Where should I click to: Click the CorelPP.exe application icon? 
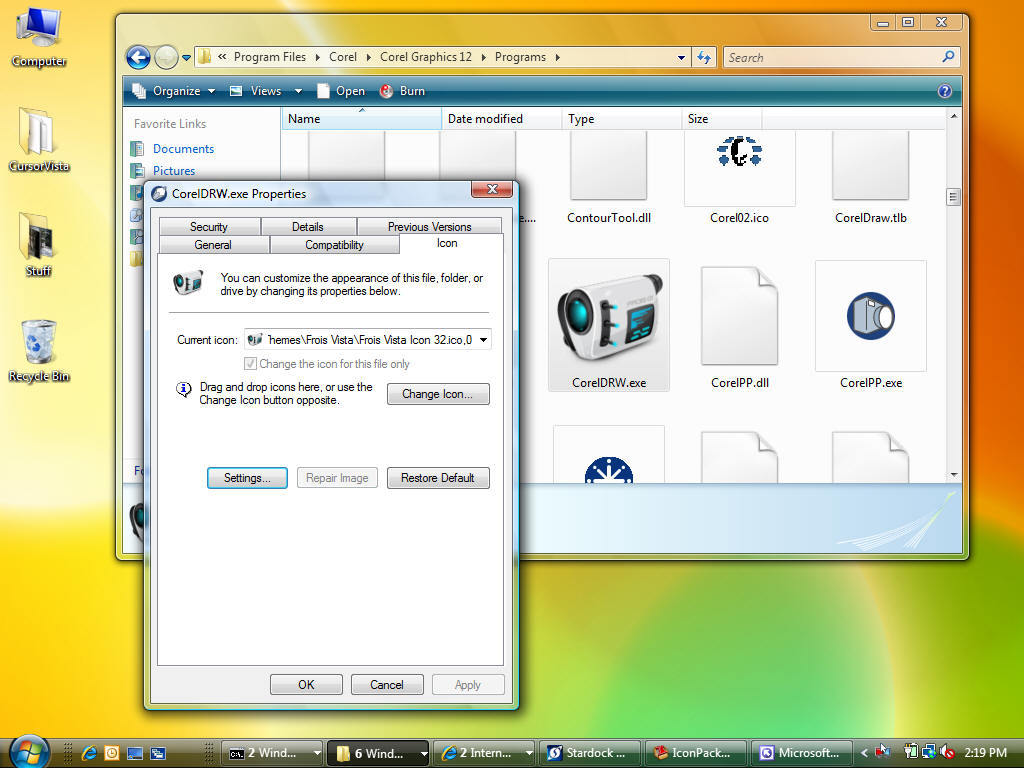pos(869,315)
